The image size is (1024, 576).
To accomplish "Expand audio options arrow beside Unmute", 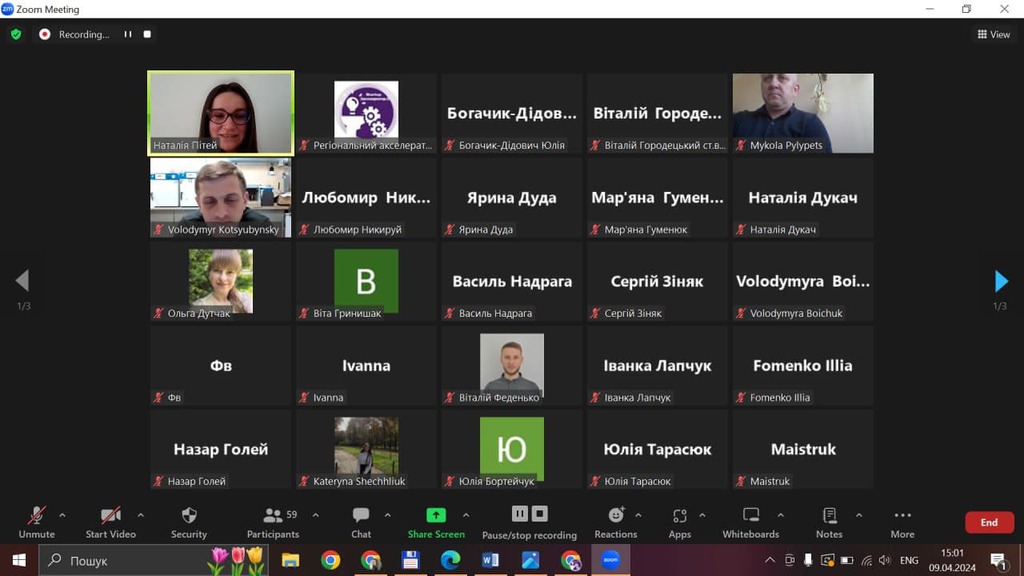I will click(62, 516).
